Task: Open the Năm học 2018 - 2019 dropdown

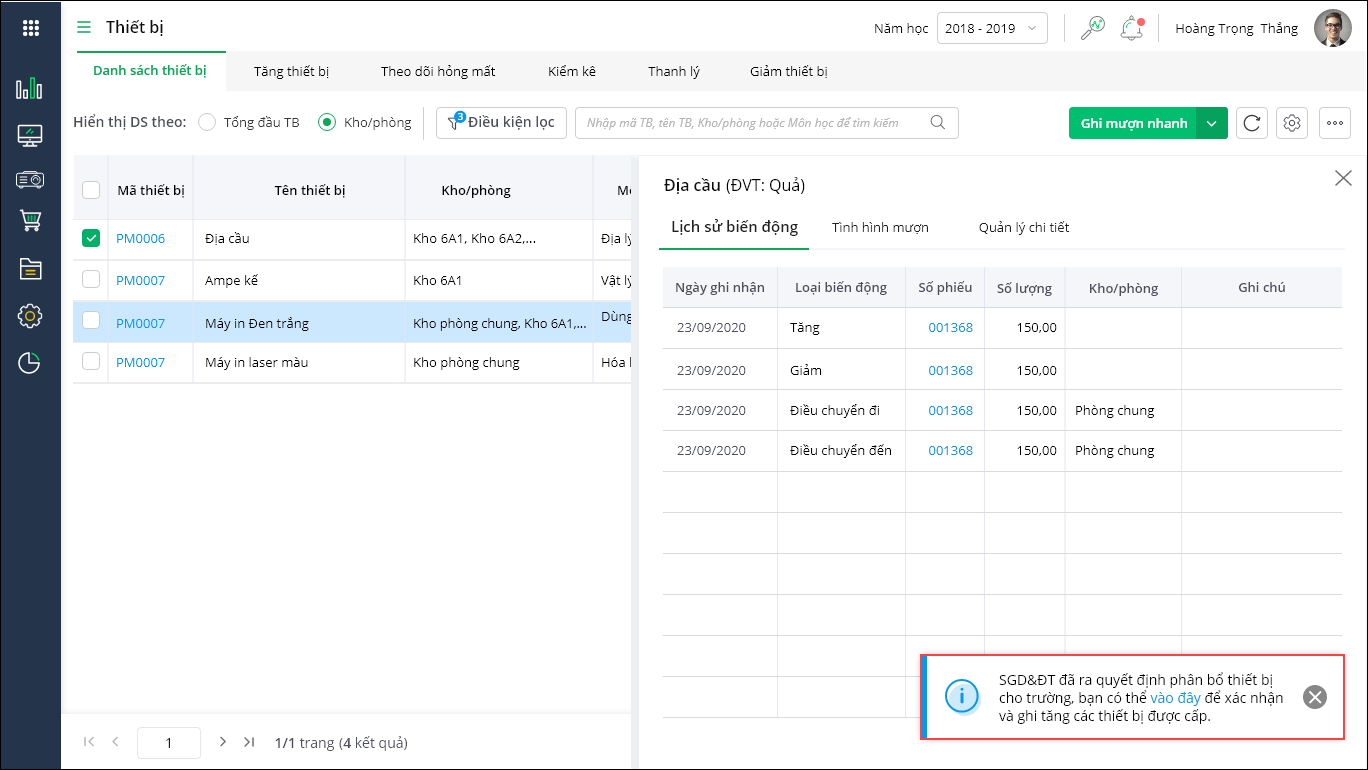Action: tap(992, 28)
